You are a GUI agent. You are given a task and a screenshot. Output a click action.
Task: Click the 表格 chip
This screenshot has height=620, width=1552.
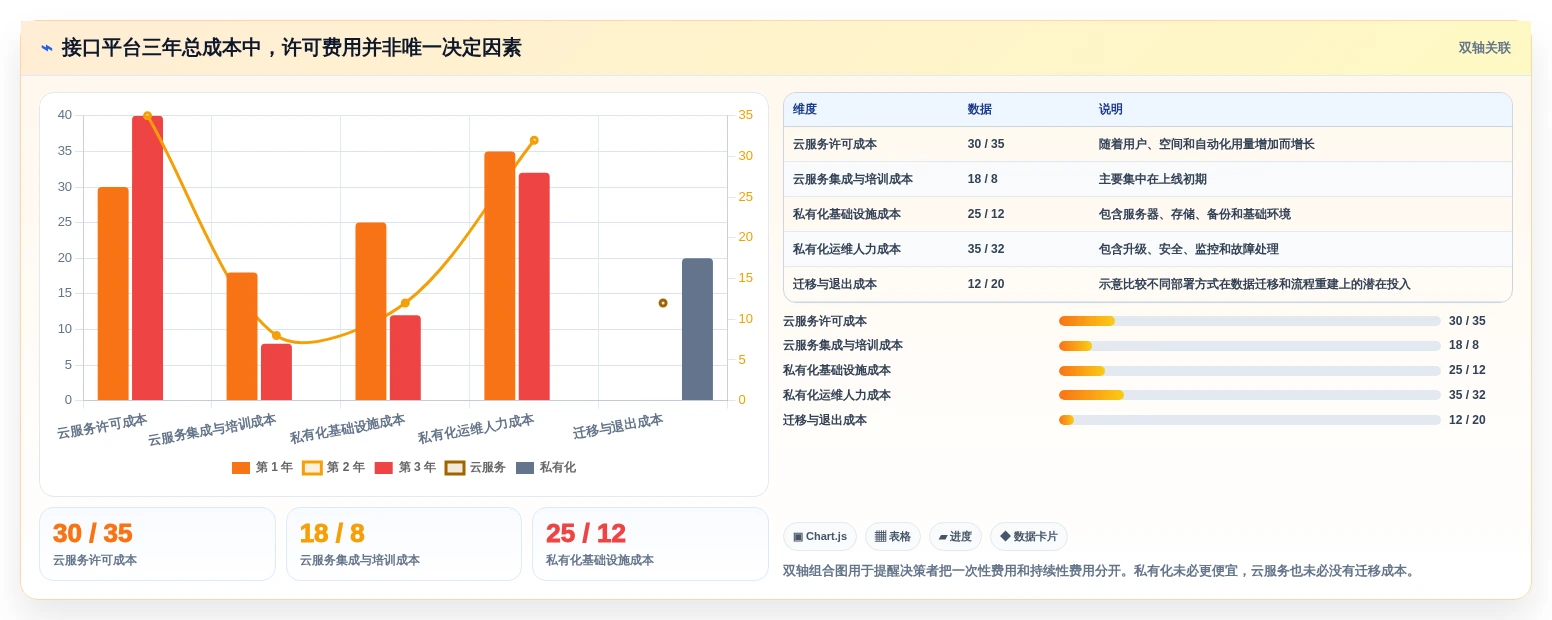click(893, 536)
